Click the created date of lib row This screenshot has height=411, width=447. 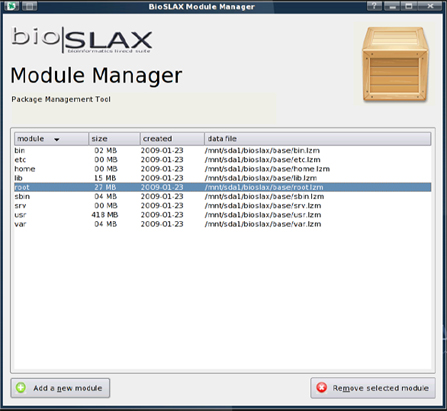tap(162, 178)
